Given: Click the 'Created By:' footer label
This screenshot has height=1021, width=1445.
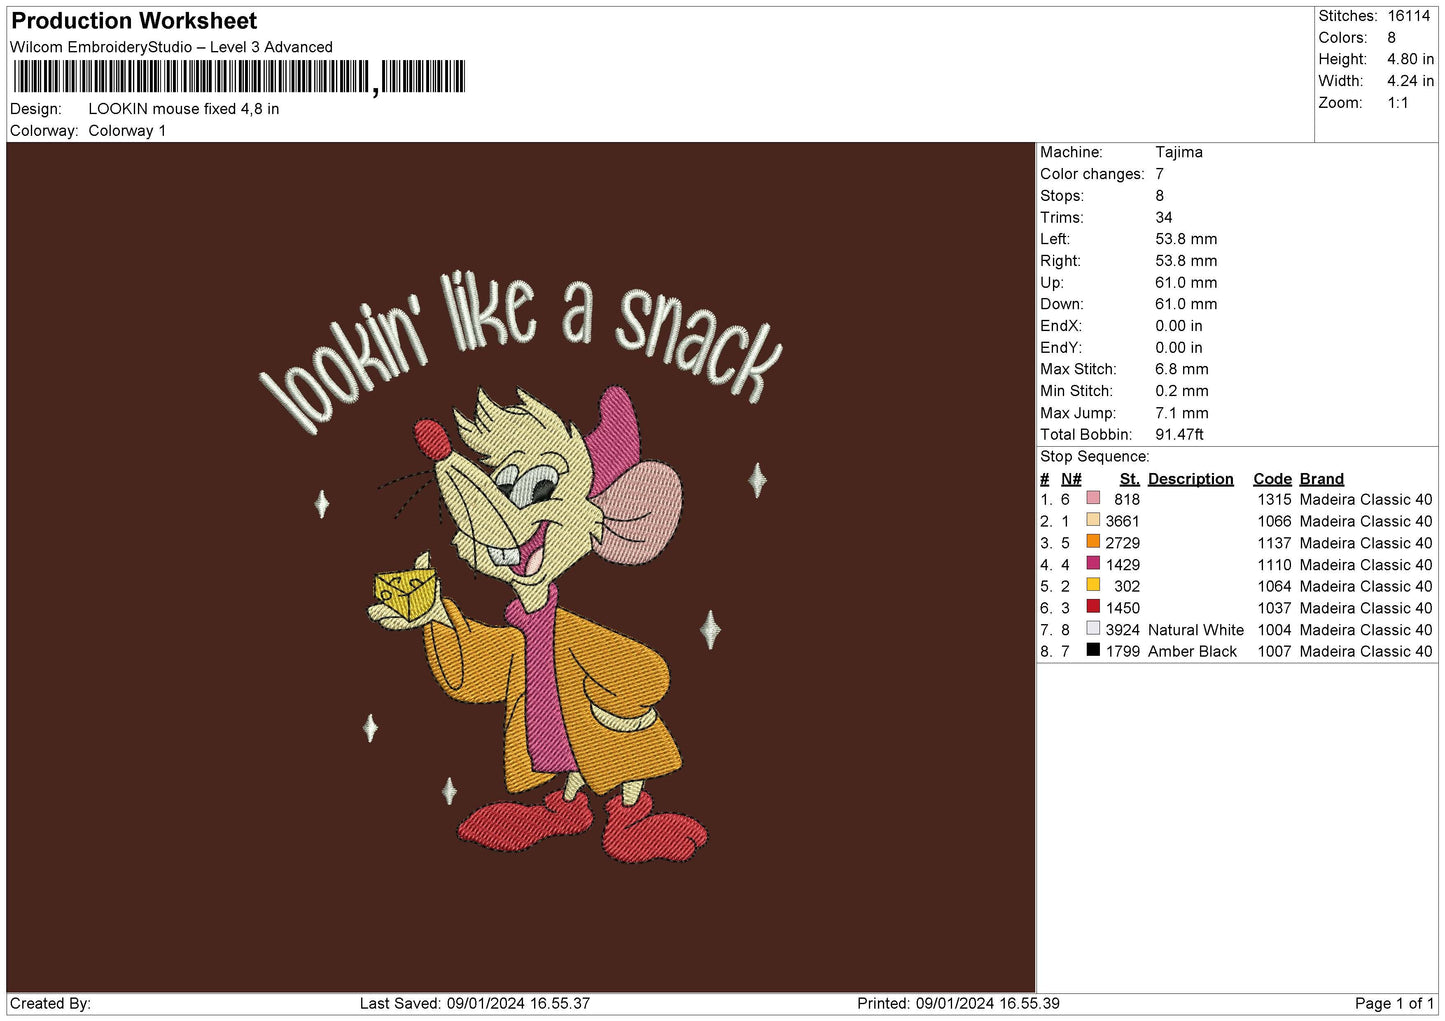Looking at the screenshot, I should 50,1003.
